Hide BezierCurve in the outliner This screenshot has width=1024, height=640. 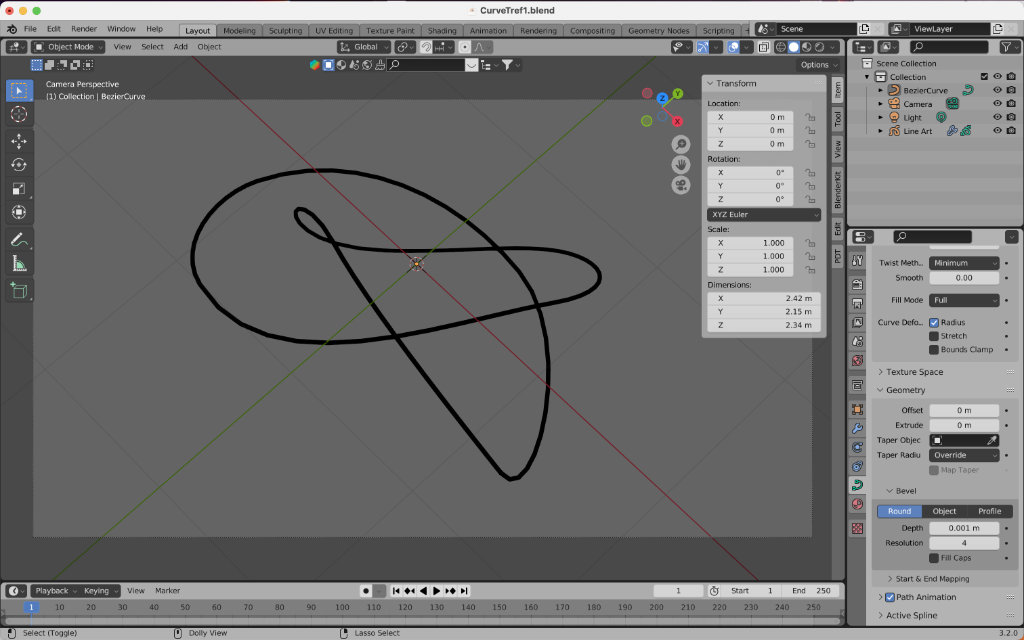997,90
